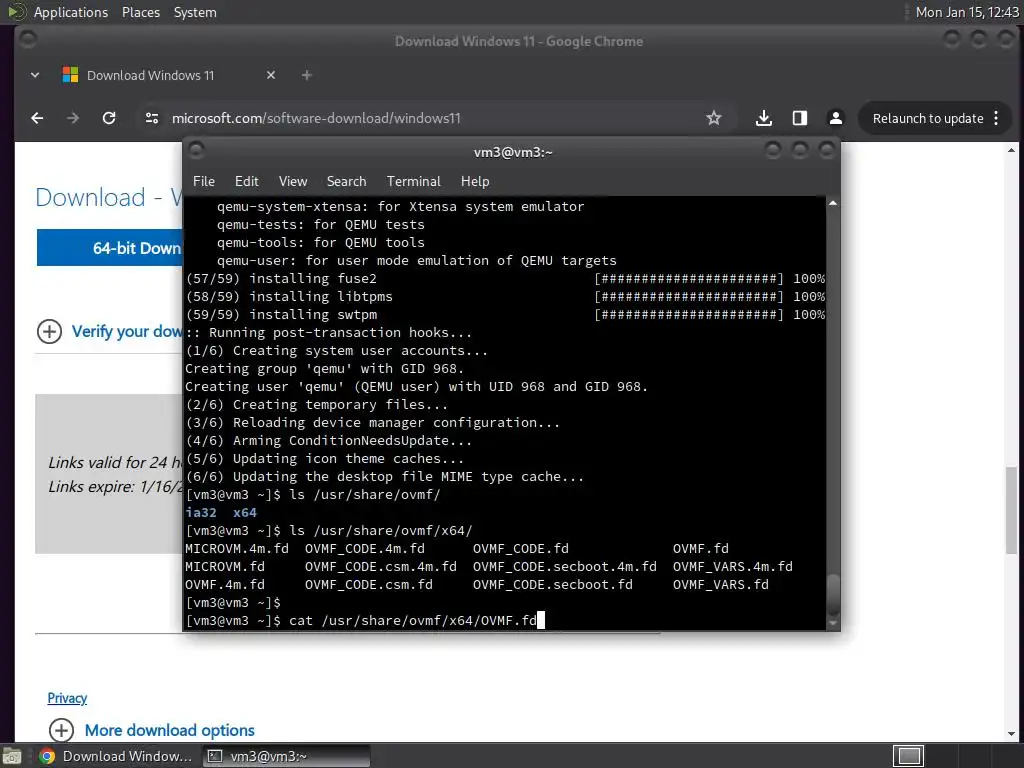1024x768 pixels.
Task: Toggle Chrome side panel icon
Action: tap(799, 118)
